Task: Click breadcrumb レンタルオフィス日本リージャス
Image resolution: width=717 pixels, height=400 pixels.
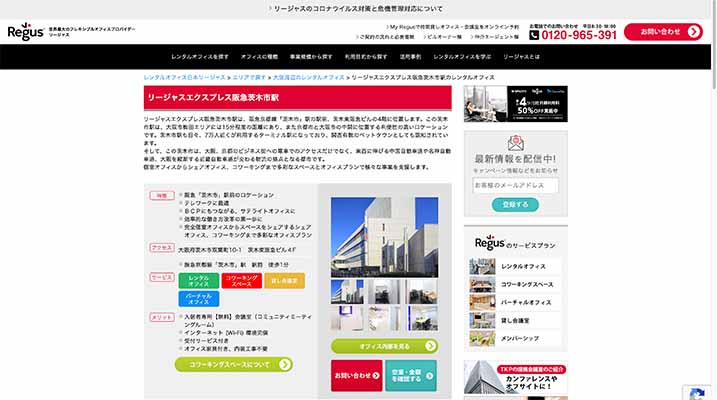Action: point(185,78)
